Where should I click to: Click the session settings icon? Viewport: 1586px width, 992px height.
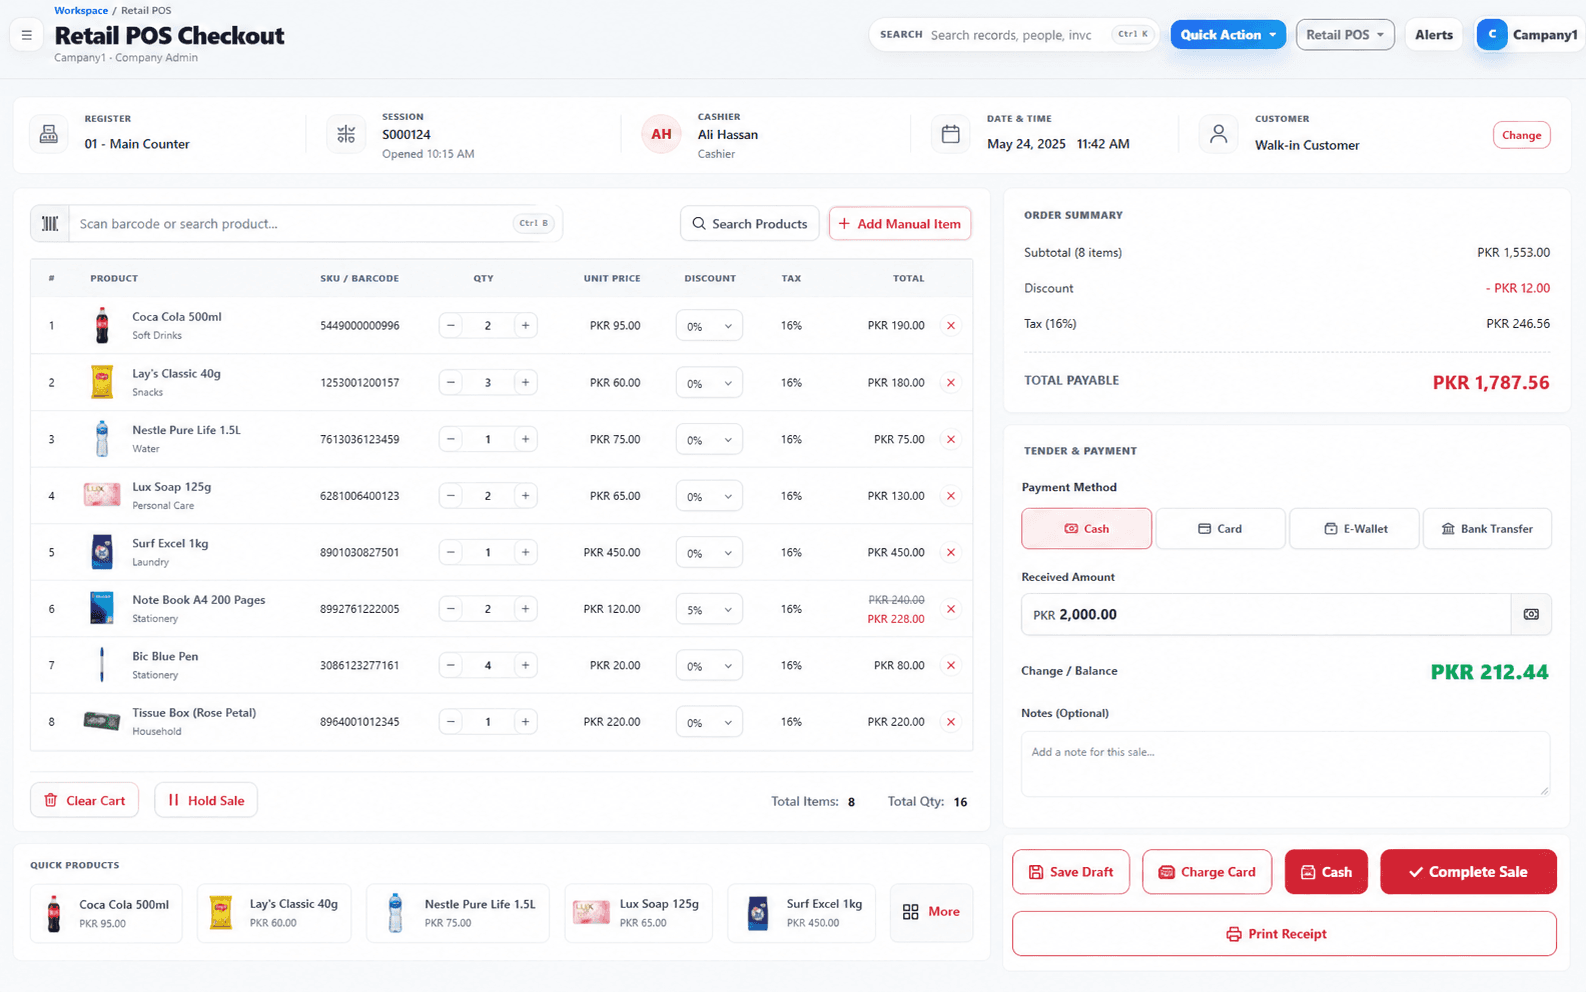346,134
